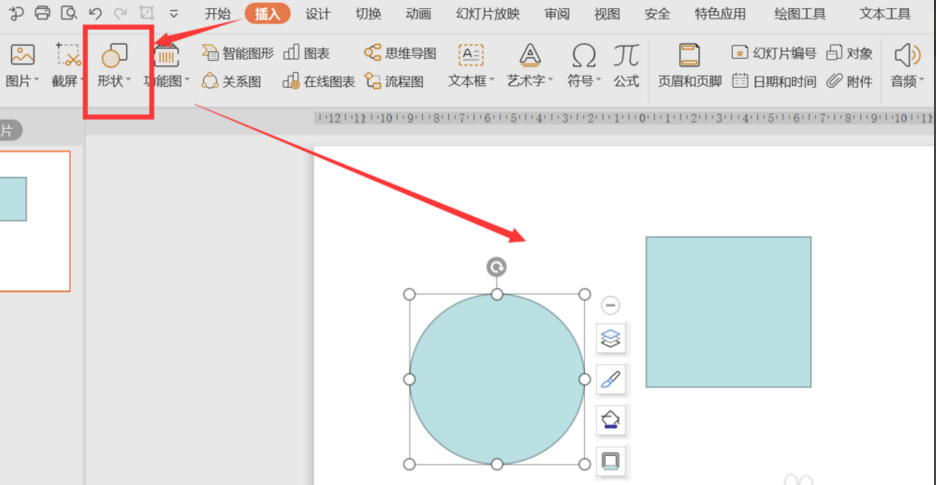Viewport: 936px width, 485px height.
Task: Insert a 公式 equation
Action: 626,66
